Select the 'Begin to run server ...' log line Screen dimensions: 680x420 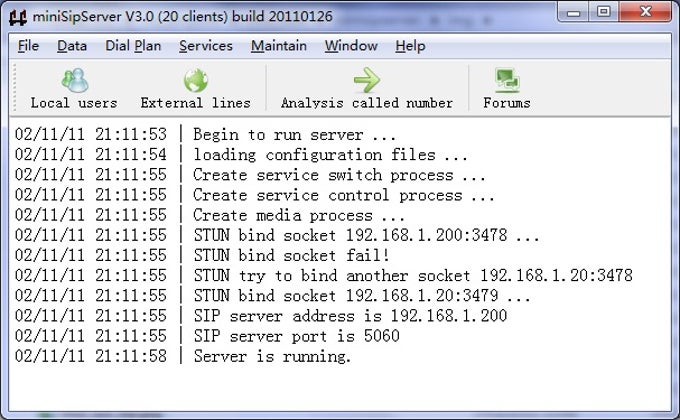[x=295, y=133]
